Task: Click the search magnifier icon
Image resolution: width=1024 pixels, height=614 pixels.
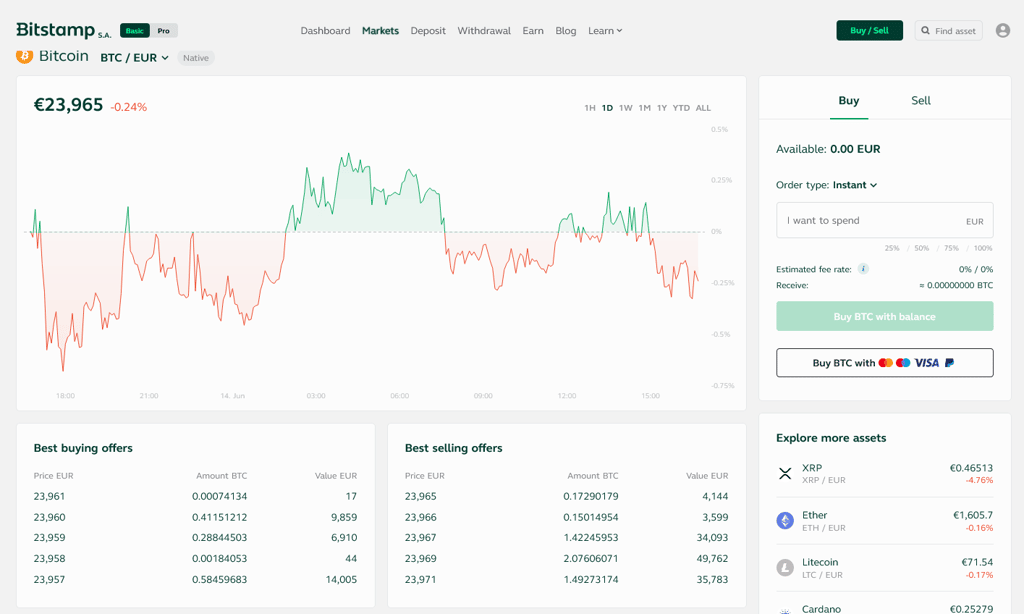Action: 925,30
